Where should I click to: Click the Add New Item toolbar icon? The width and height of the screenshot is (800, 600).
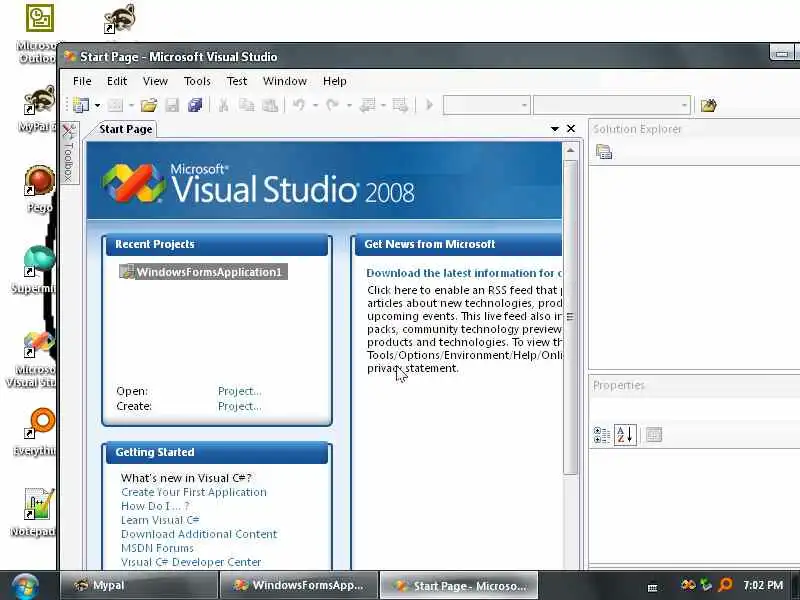pyautogui.click(x=115, y=105)
